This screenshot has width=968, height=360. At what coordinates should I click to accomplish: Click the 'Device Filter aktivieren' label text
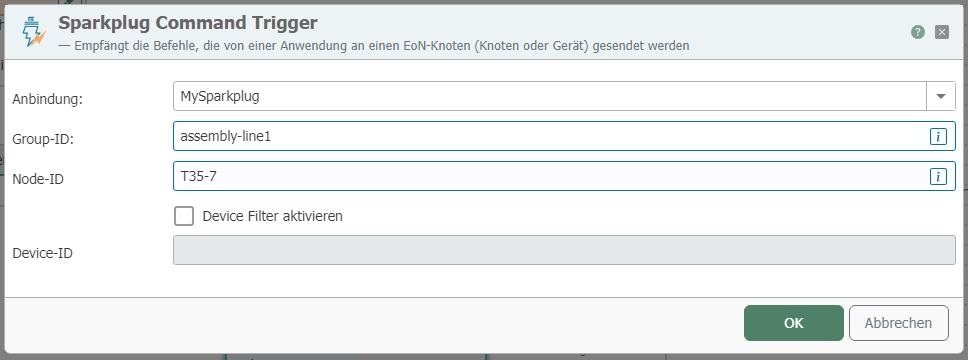[x=272, y=216]
